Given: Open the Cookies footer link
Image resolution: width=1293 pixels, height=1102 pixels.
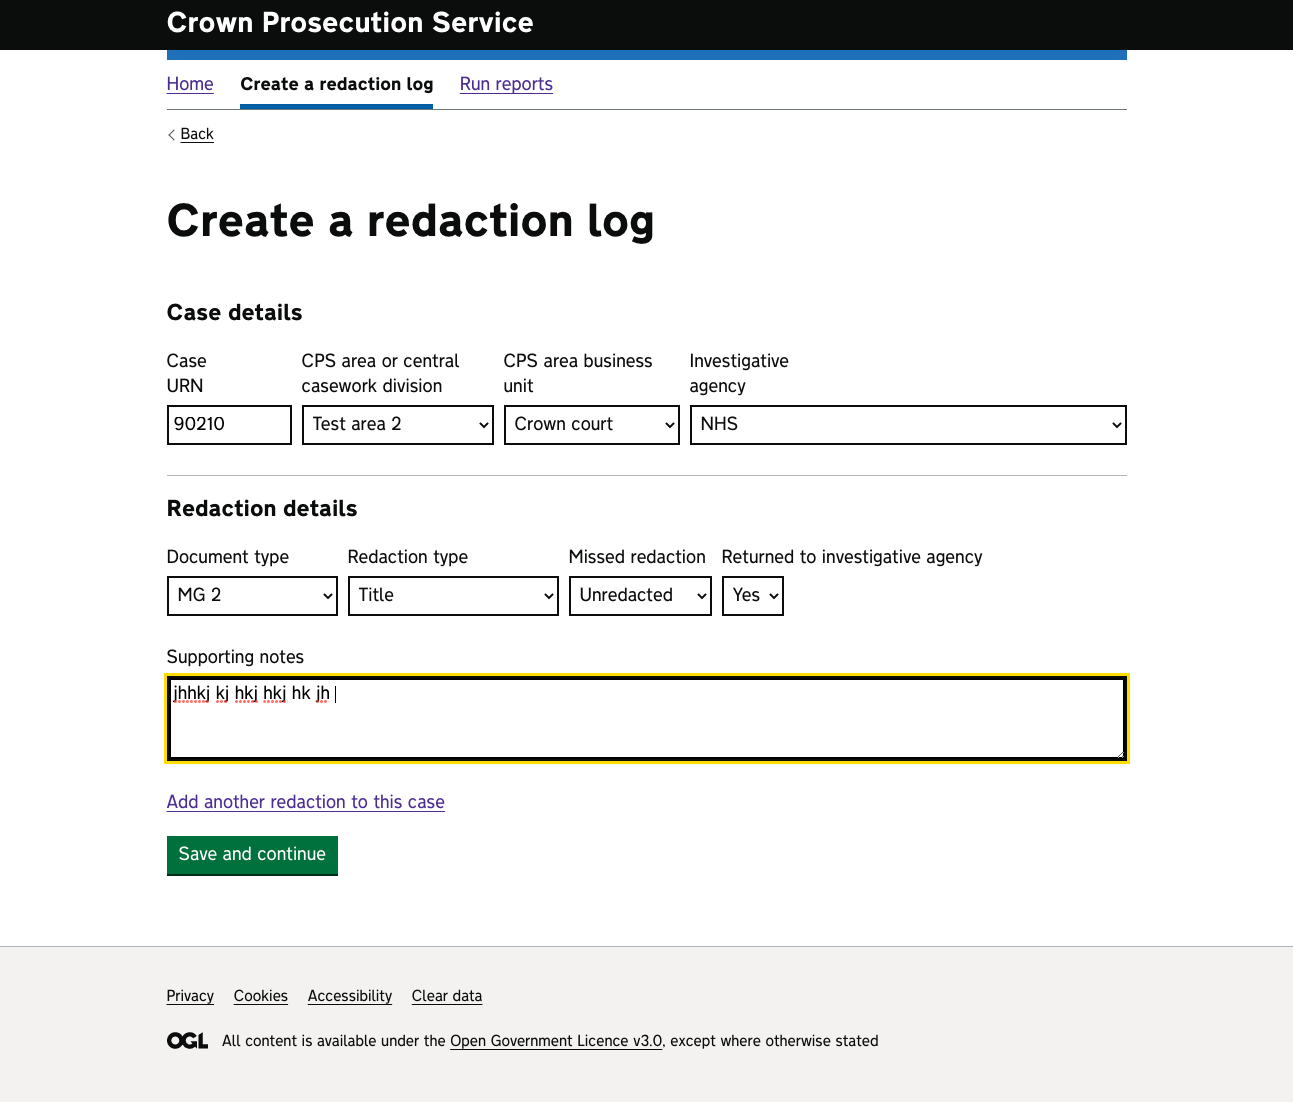Looking at the screenshot, I should [261, 996].
